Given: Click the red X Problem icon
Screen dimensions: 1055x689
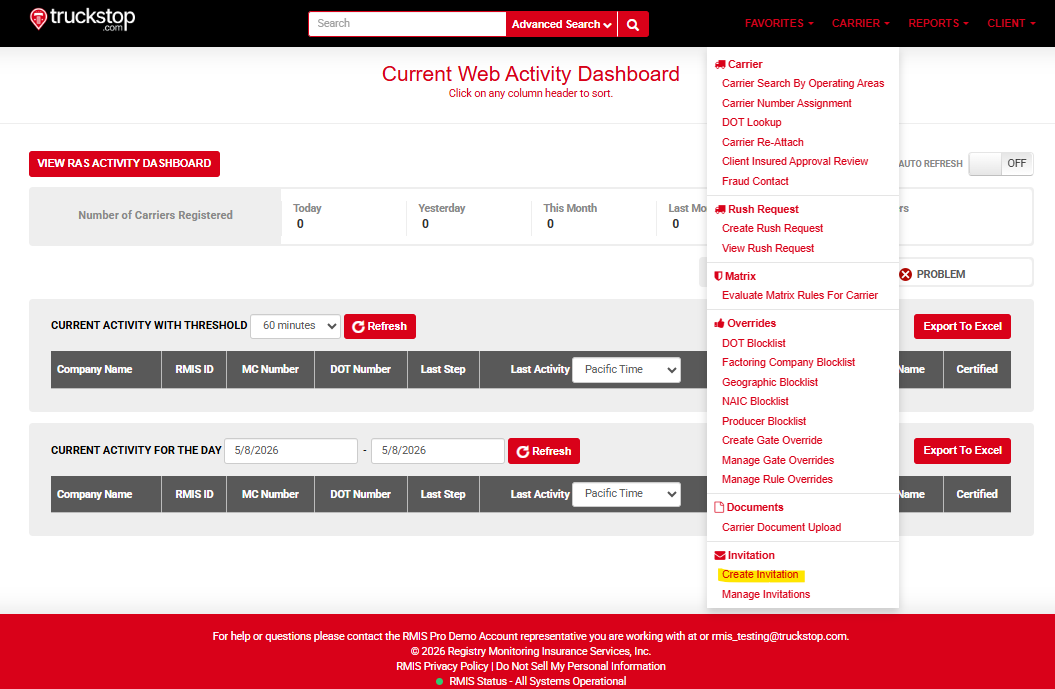Looking at the screenshot, I should [x=906, y=275].
